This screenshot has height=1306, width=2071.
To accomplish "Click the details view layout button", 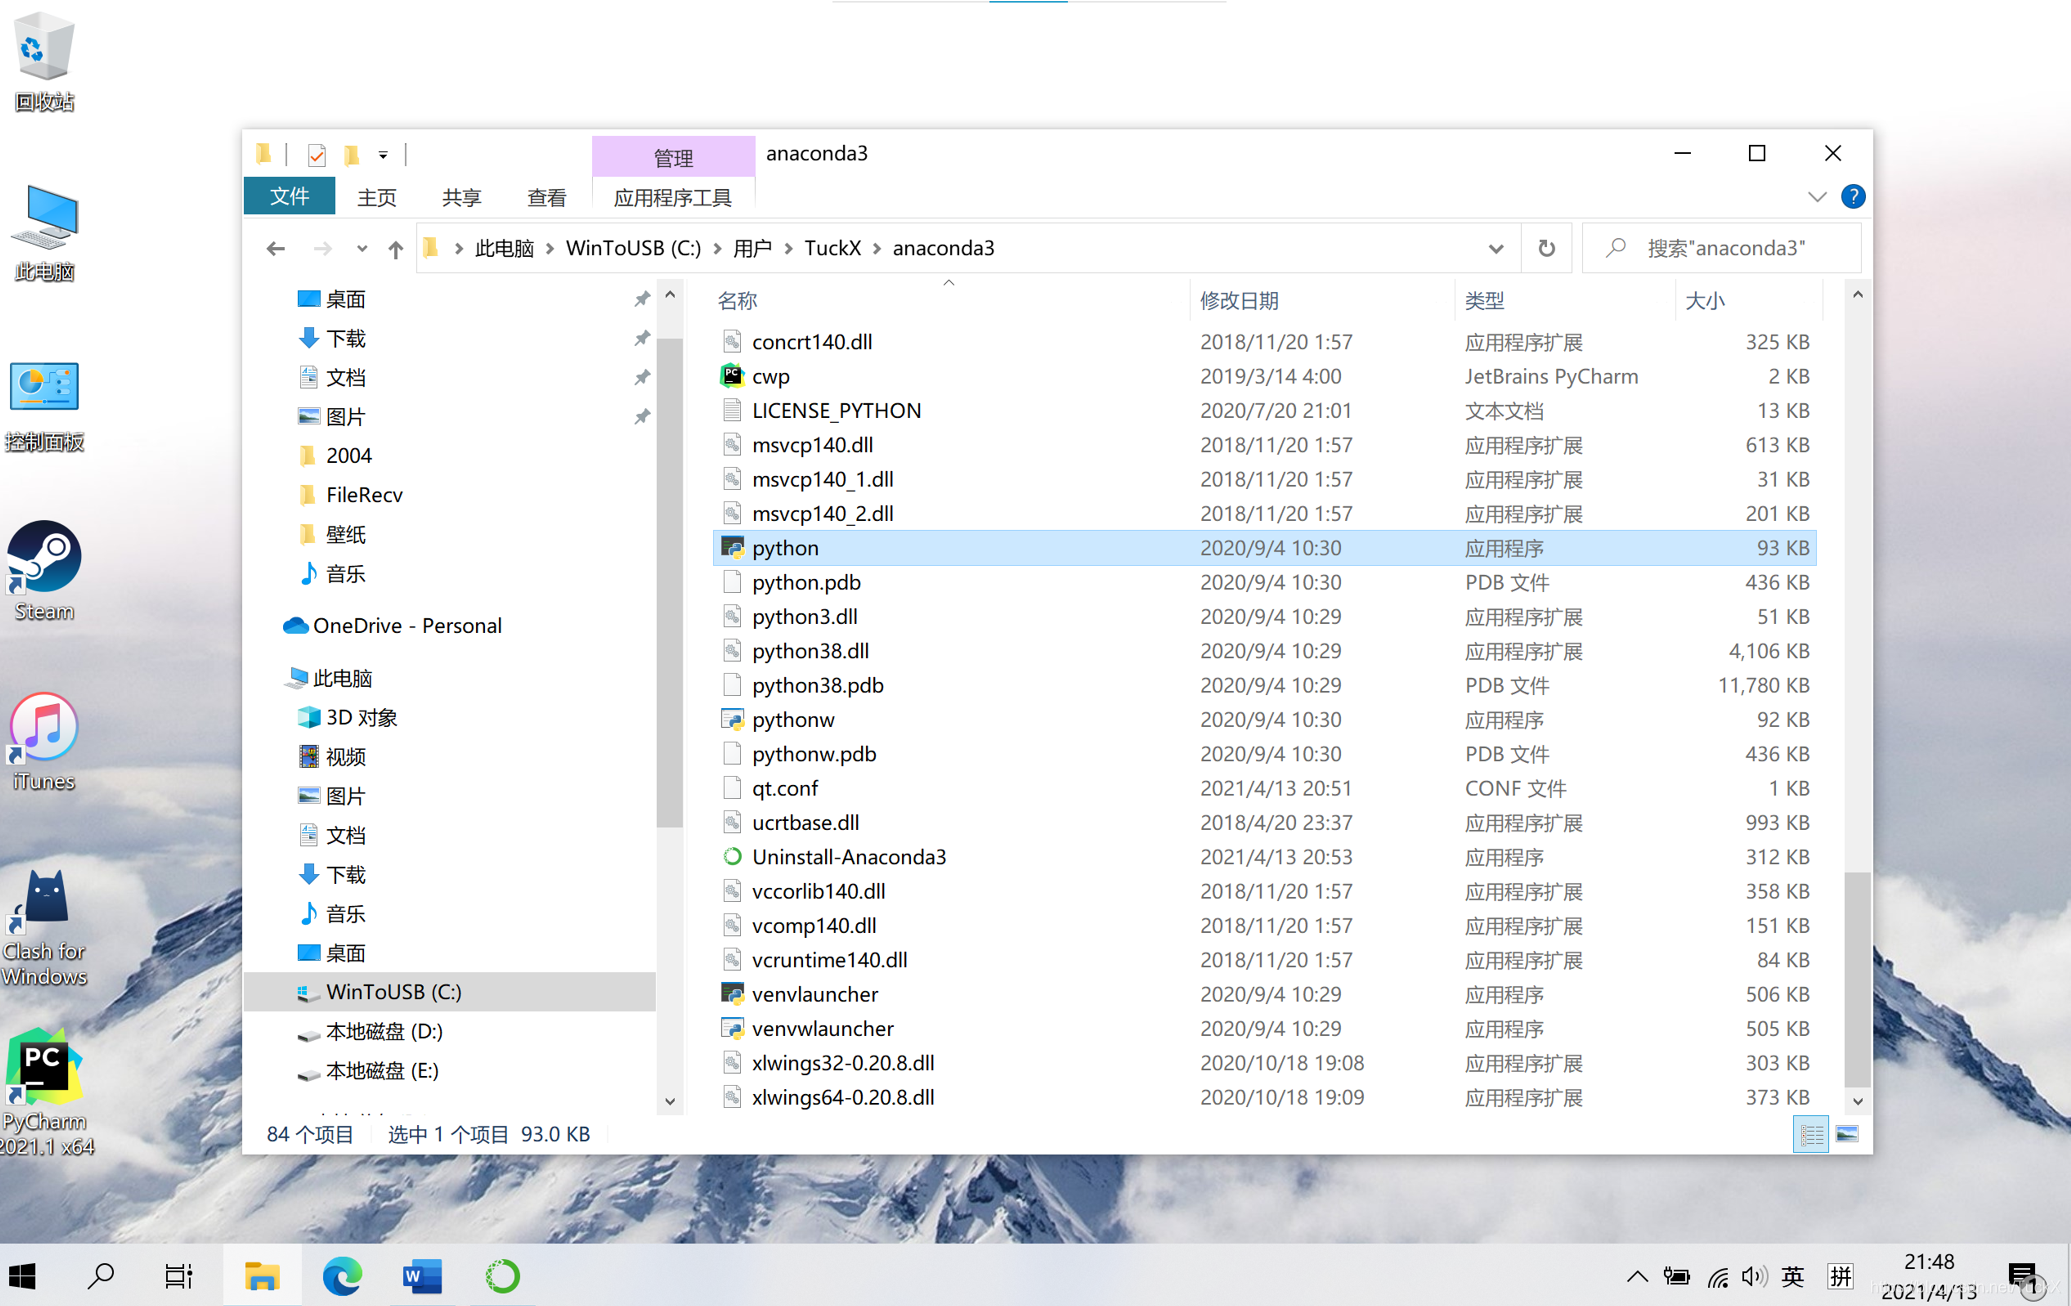I will coord(1811,1134).
